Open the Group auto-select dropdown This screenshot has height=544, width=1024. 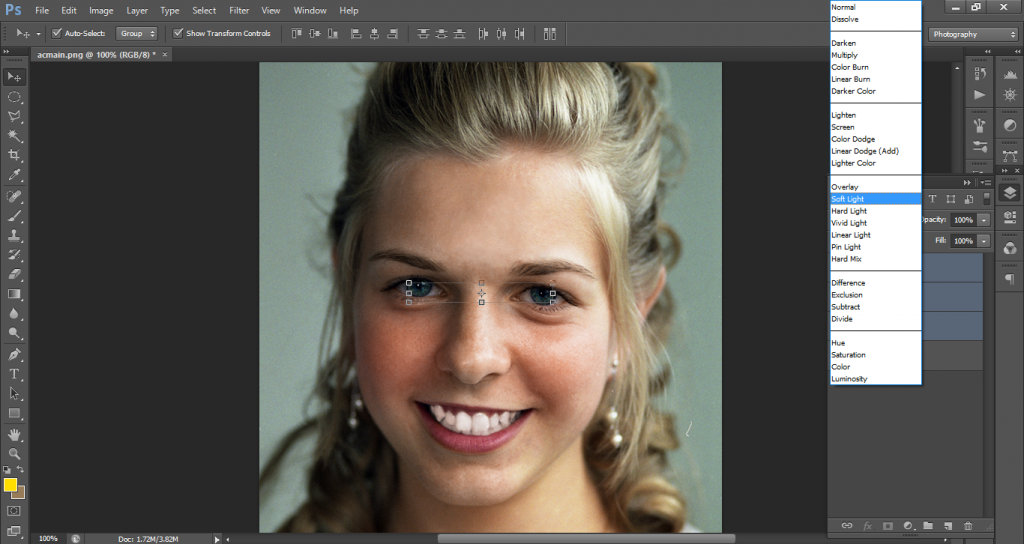136,33
